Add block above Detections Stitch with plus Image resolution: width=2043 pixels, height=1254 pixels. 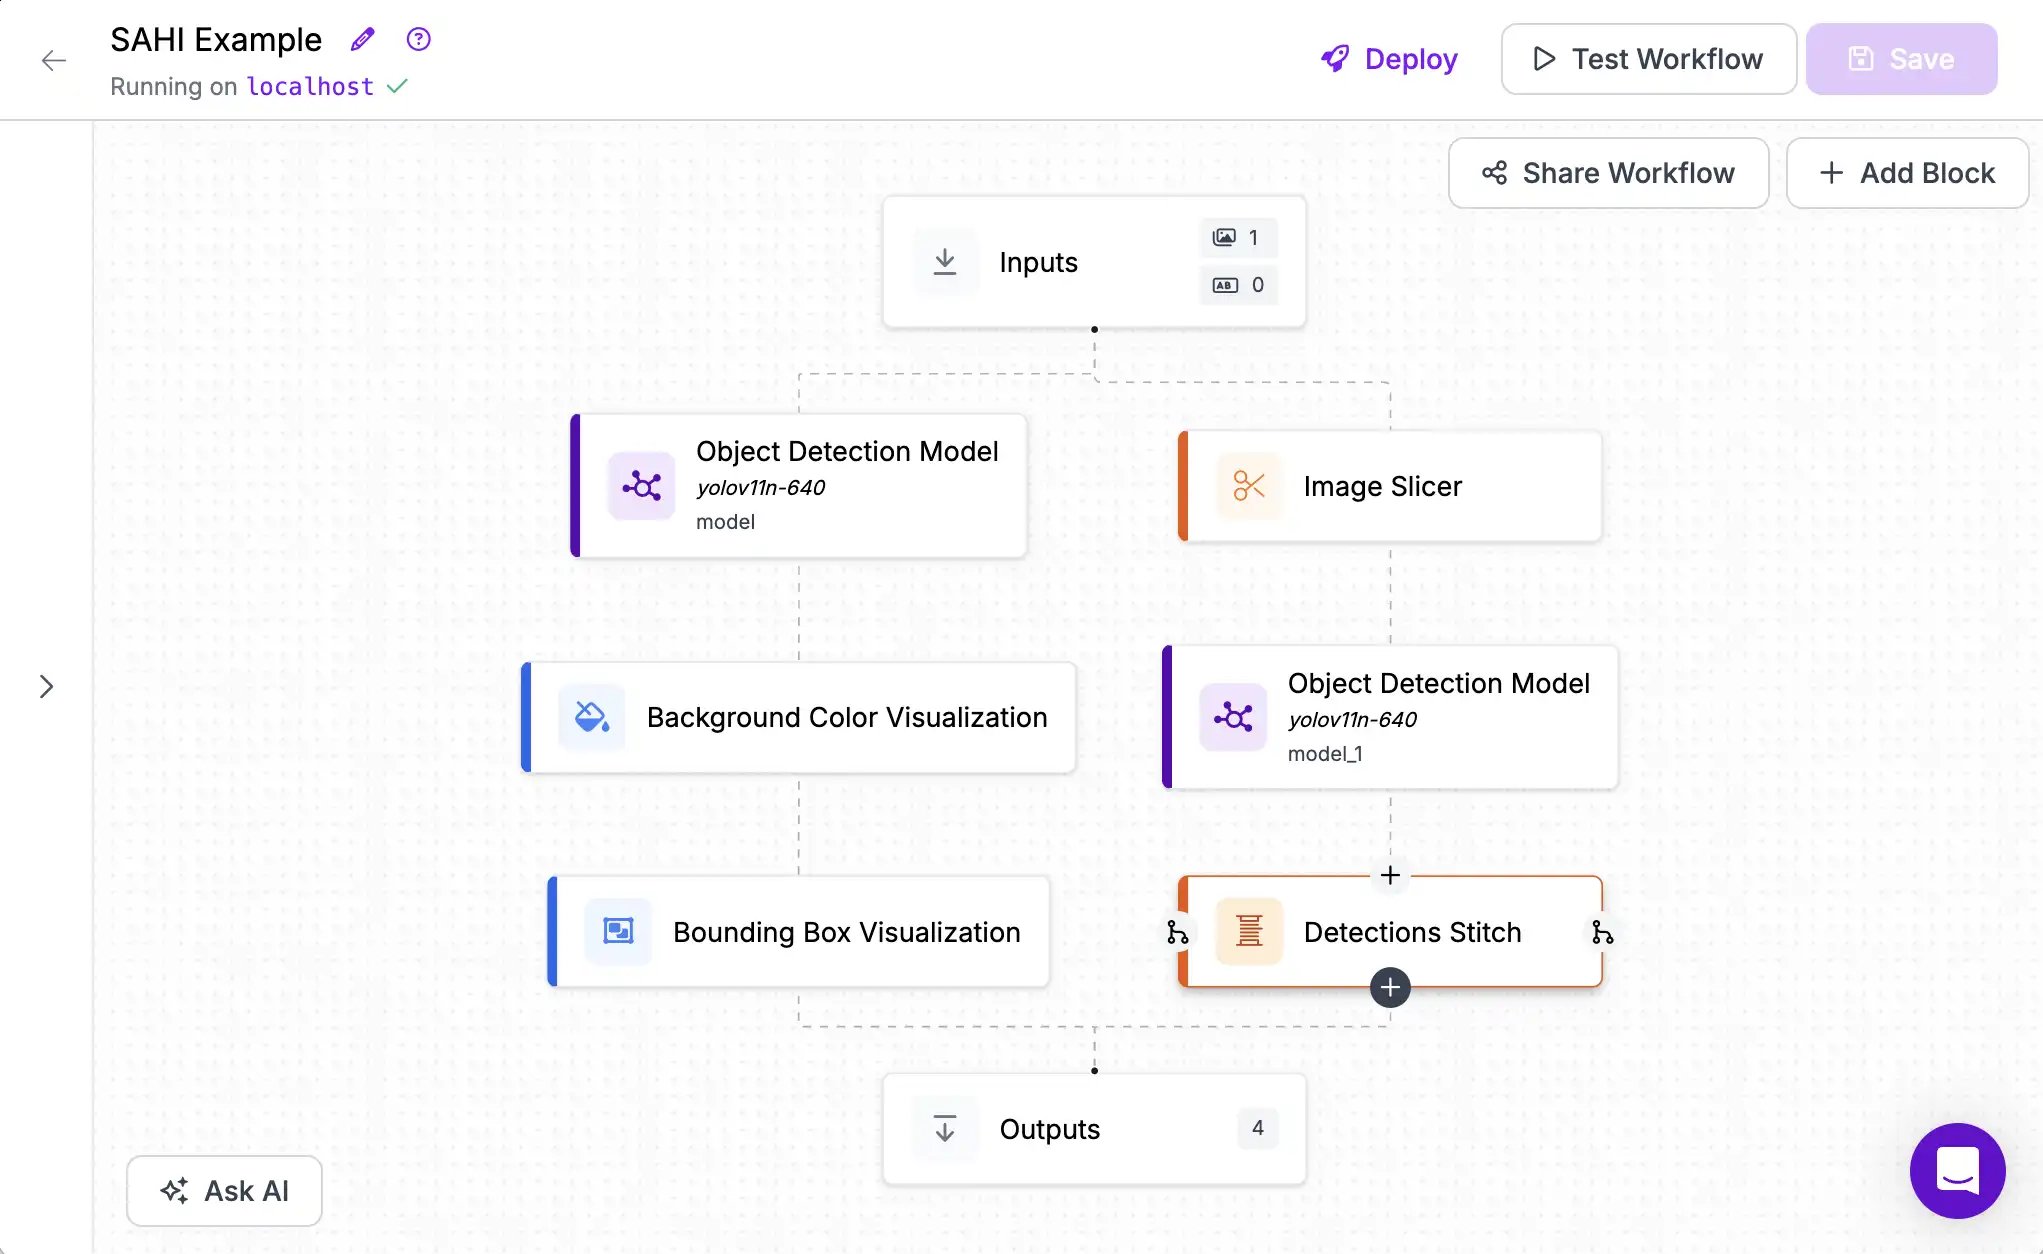click(1390, 876)
